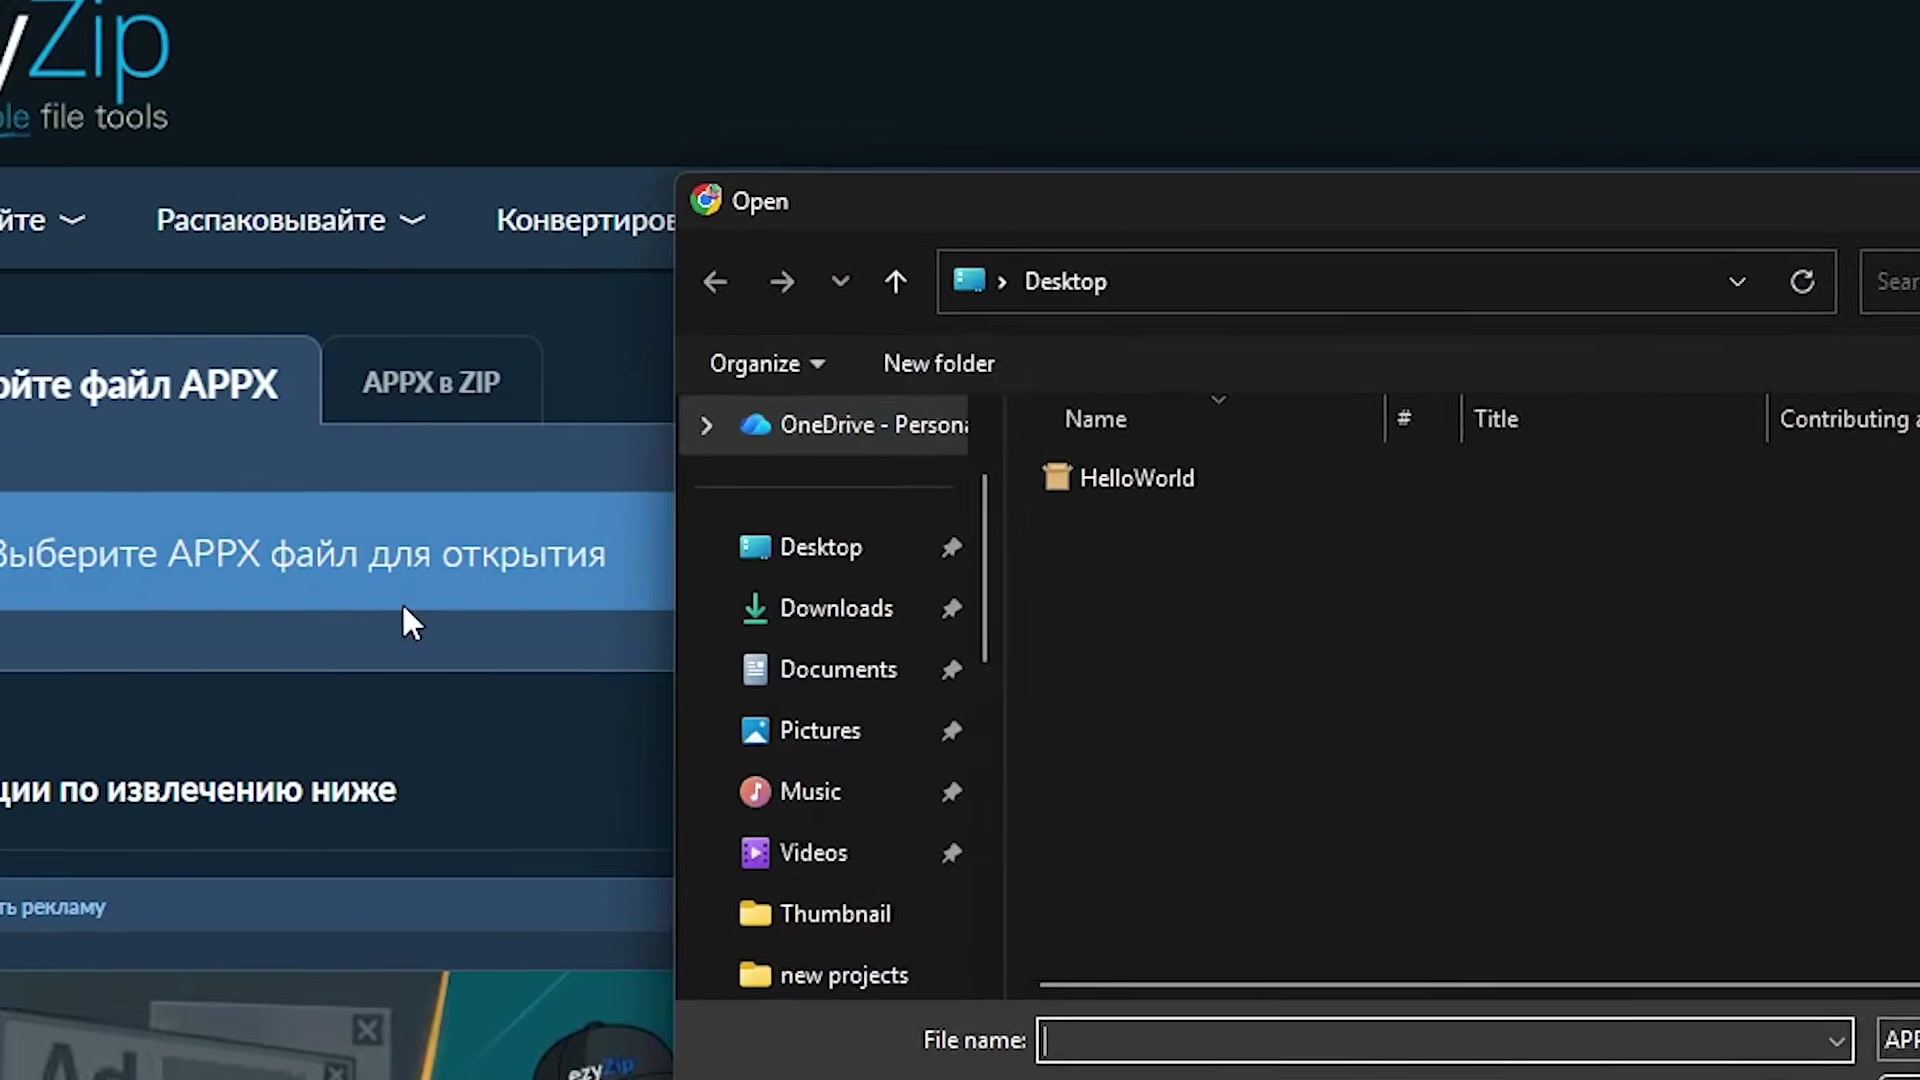
Task: Open Desktop in the navigation pane
Action: pyautogui.click(x=820, y=547)
